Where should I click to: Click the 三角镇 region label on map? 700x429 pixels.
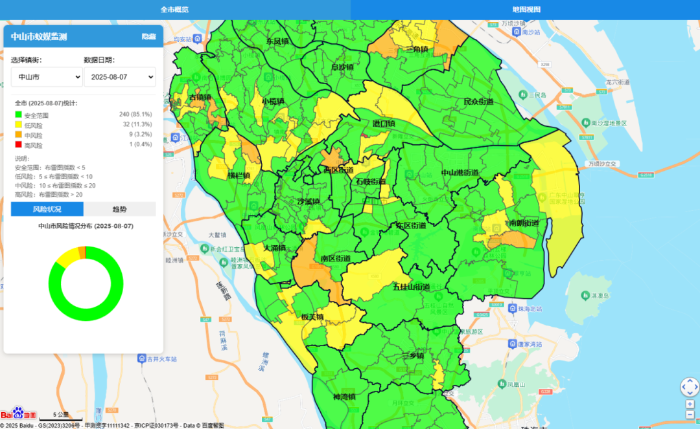[417, 50]
